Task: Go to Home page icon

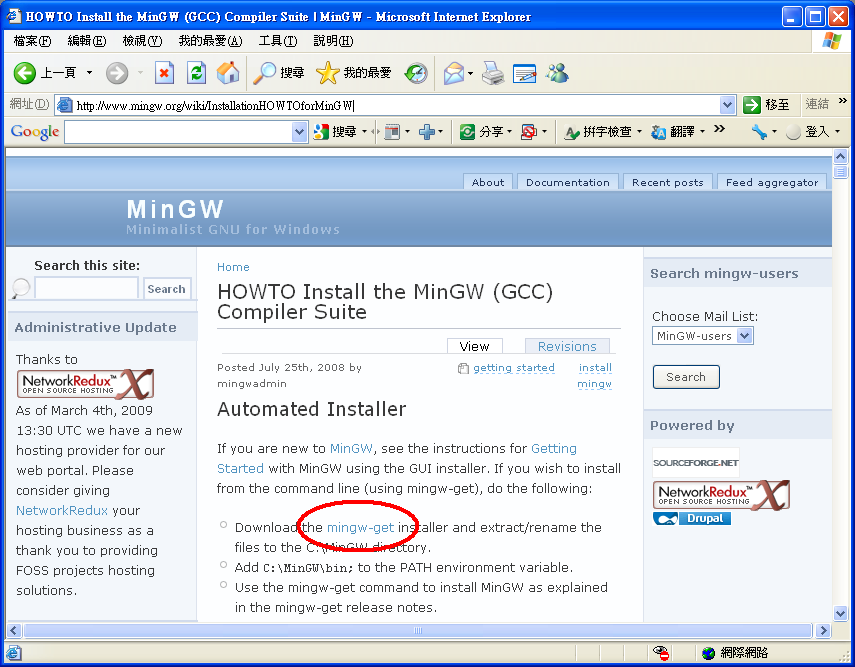Action: click(228, 73)
